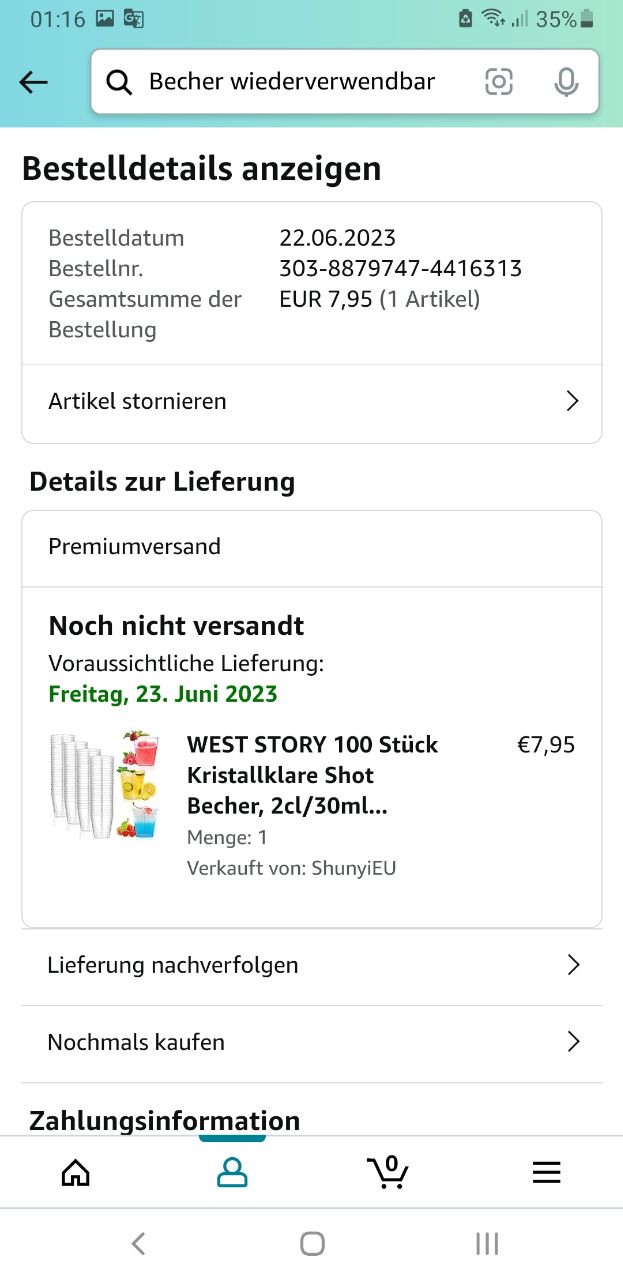Screen dimensions: 623x1280
Task: Click the search field with Becher wiederverwendbar
Action: [x=292, y=82]
